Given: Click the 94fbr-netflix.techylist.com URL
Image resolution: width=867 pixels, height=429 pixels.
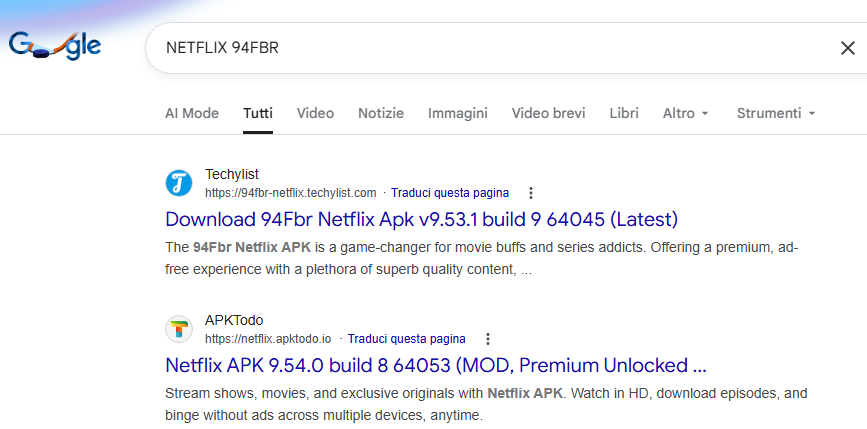Looking at the screenshot, I should (x=291, y=193).
